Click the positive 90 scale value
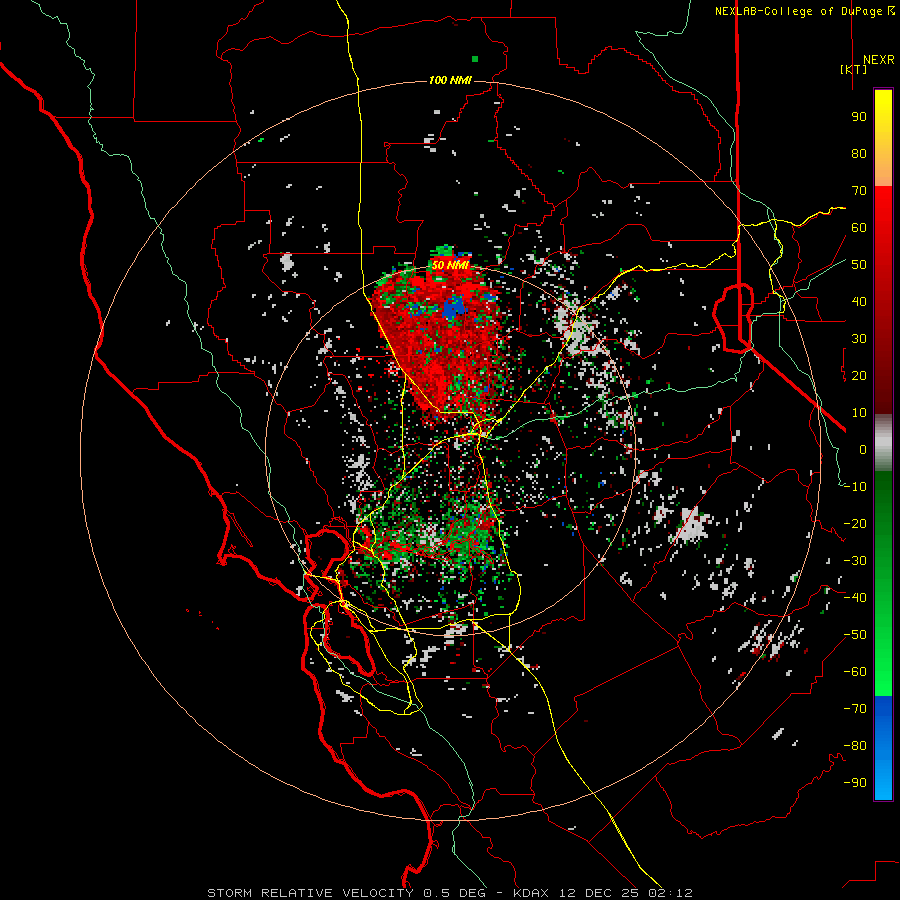This screenshot has height=900, width=900. (x=859, y=117)
